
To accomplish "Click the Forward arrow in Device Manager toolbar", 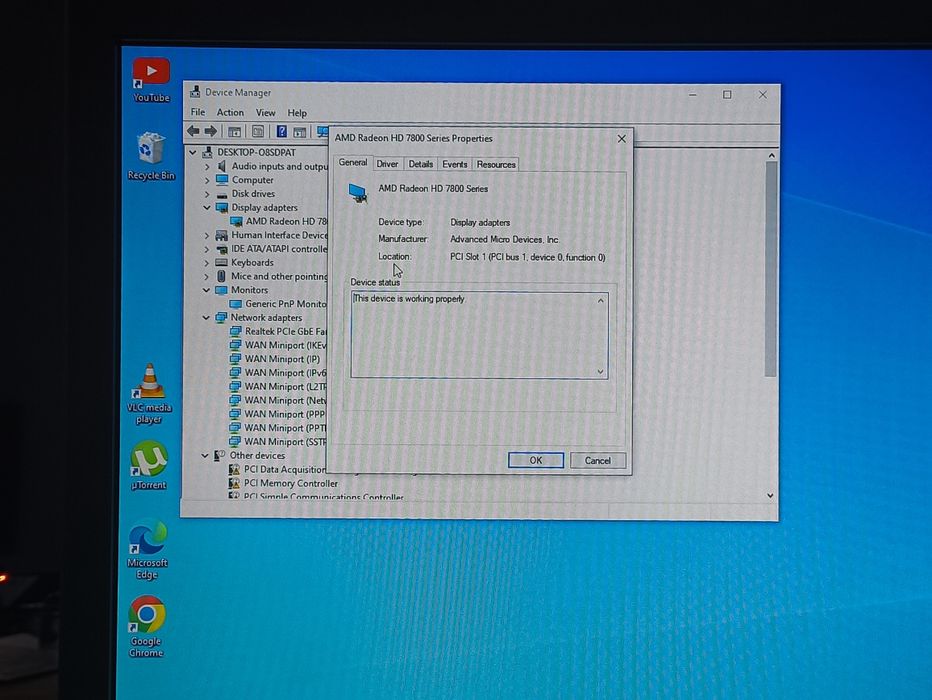I will 210,131.
